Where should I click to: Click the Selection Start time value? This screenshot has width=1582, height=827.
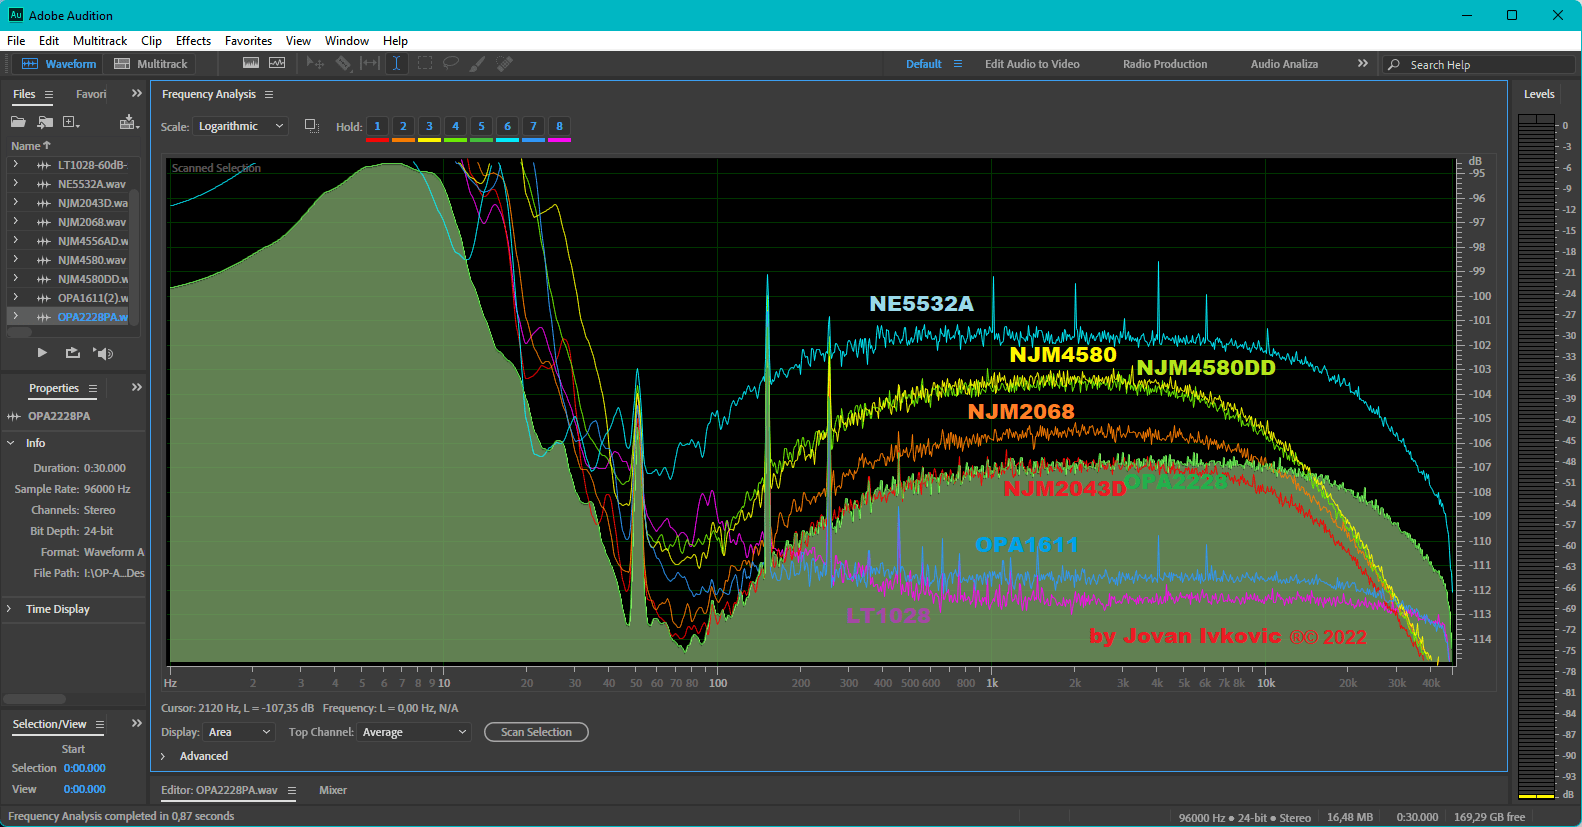pos(85,769)
